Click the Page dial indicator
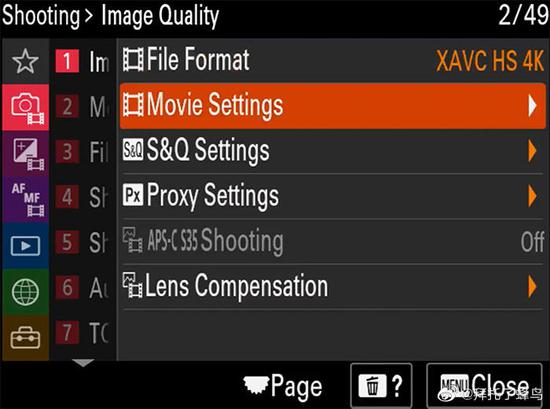This screenshot has height=409, width=550. click(283, 386)
